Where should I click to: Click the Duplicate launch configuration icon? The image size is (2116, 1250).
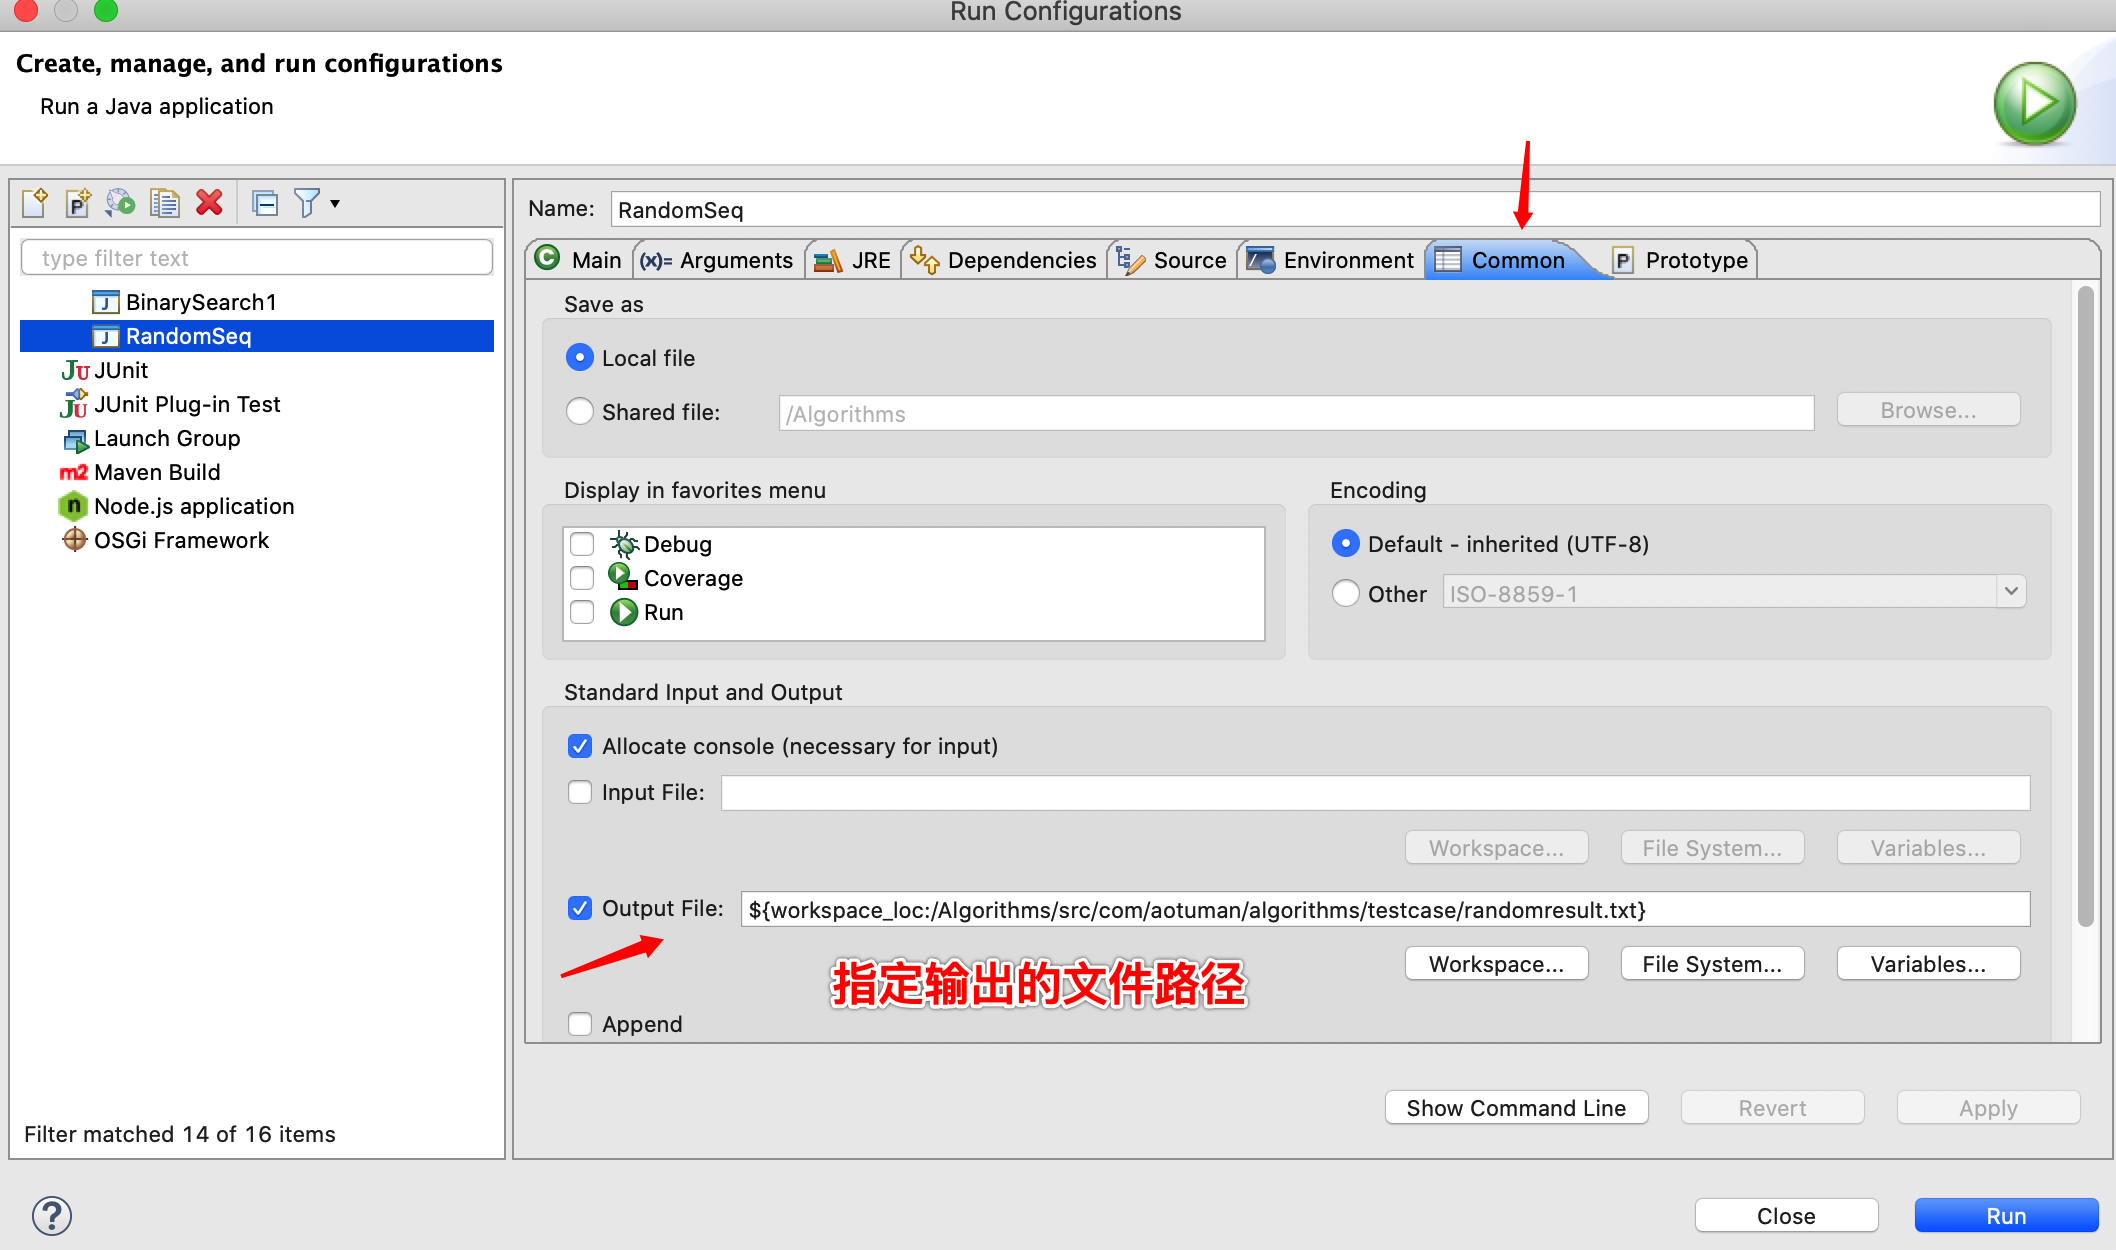165,203
